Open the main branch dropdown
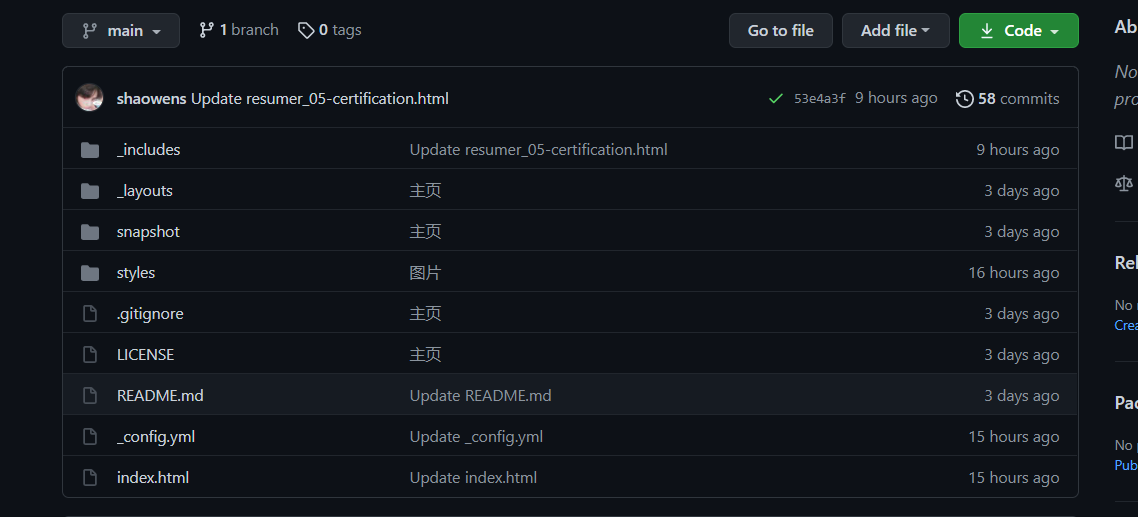Image resolution: width=1138 pixels, height=517 pixels. click(x=120, y=30)
